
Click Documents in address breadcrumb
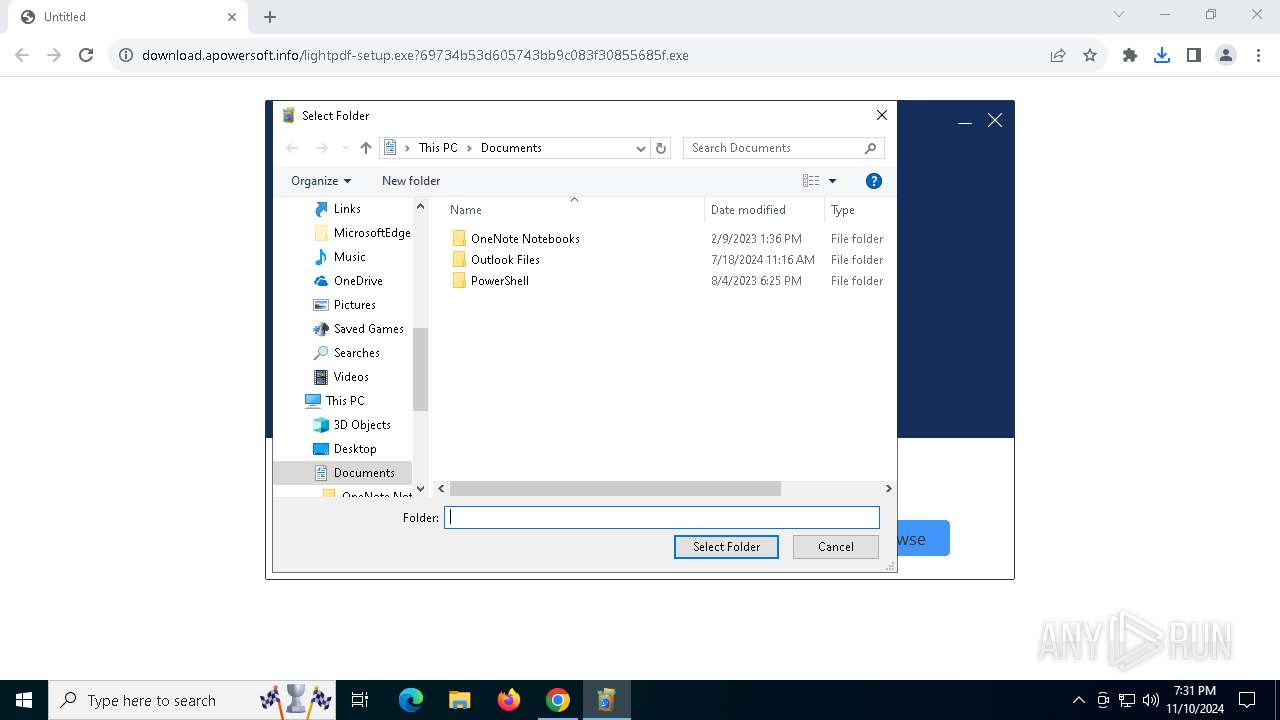[x=511, y=148]
